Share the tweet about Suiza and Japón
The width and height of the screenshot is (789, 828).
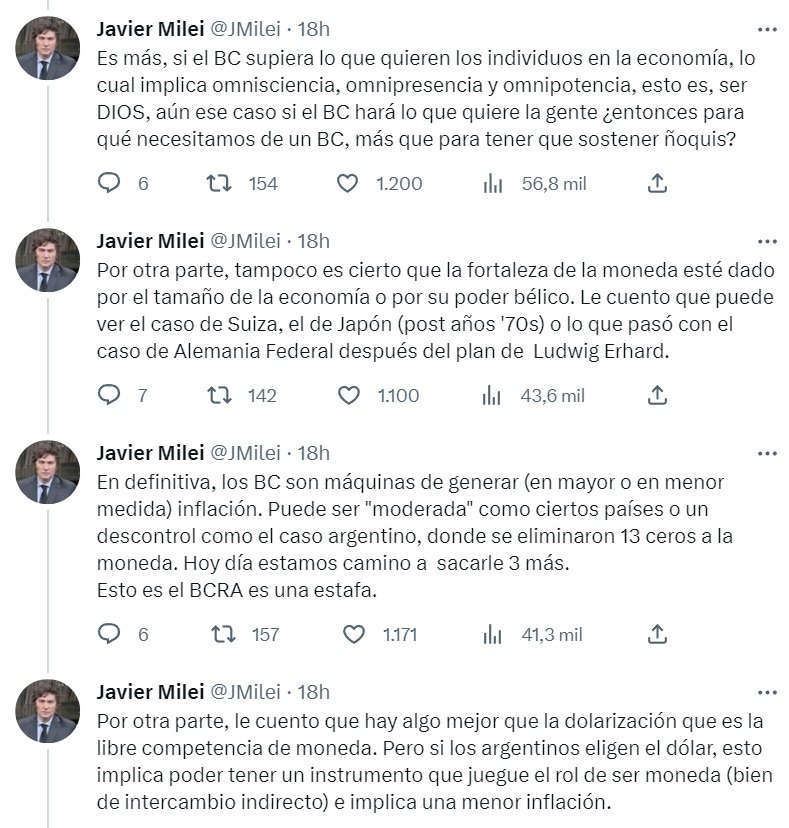pyautogui.click(x=657, y=395)
